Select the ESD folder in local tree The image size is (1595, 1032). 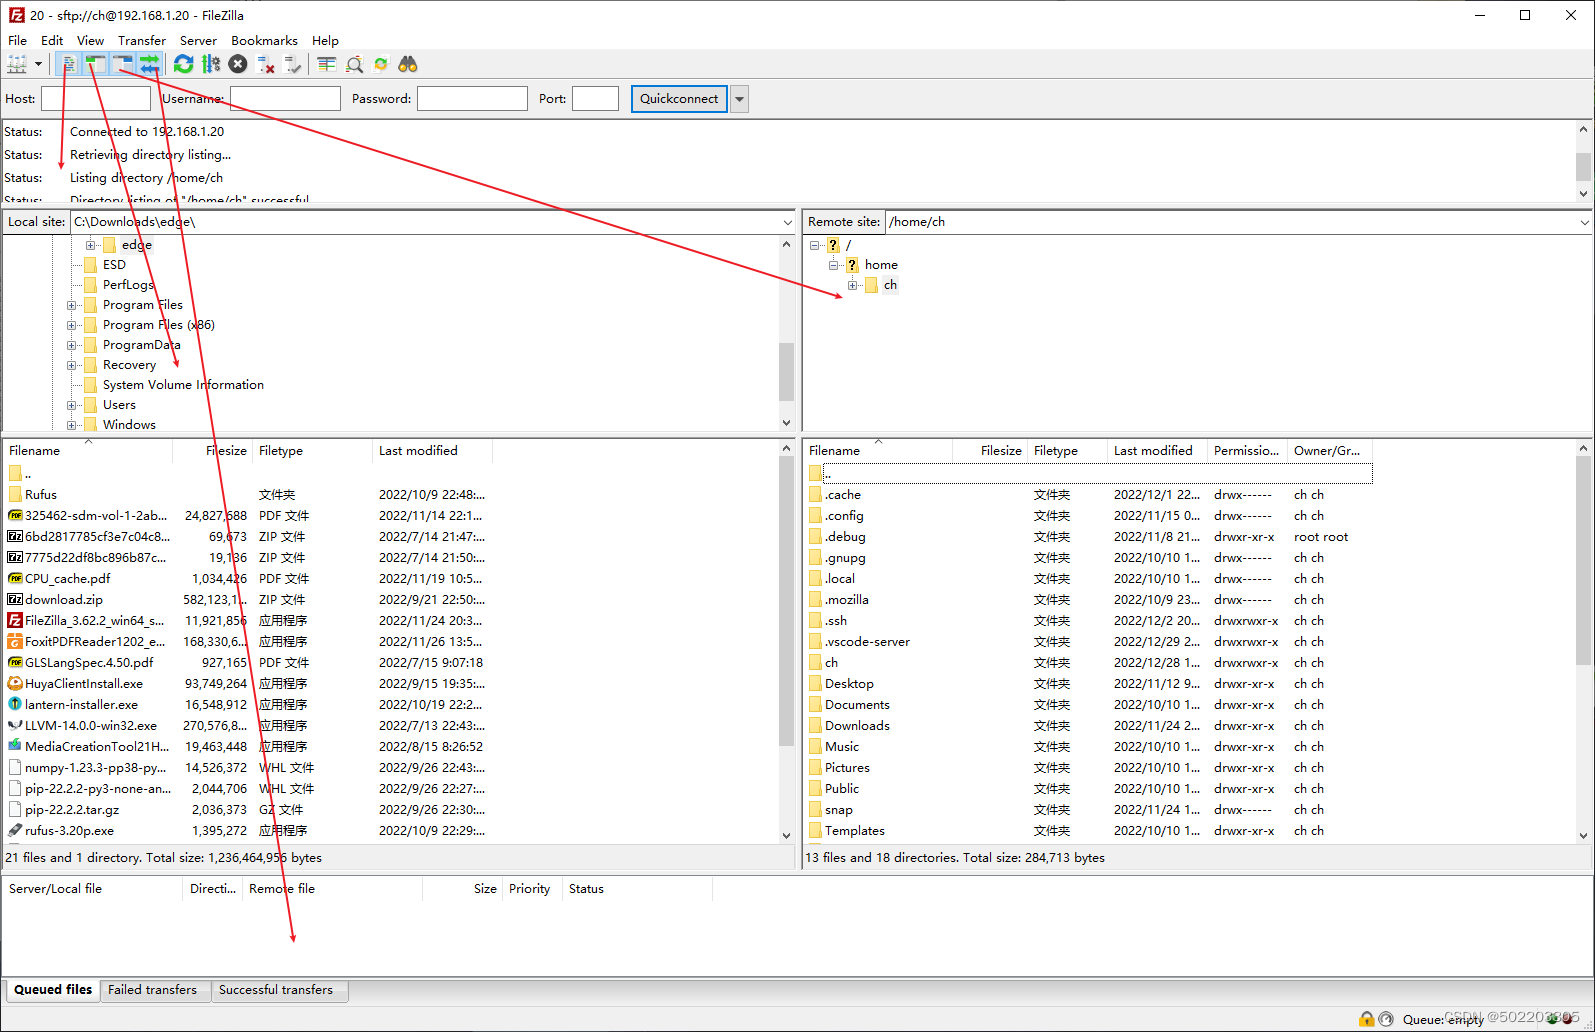click(x=114, y=265)
